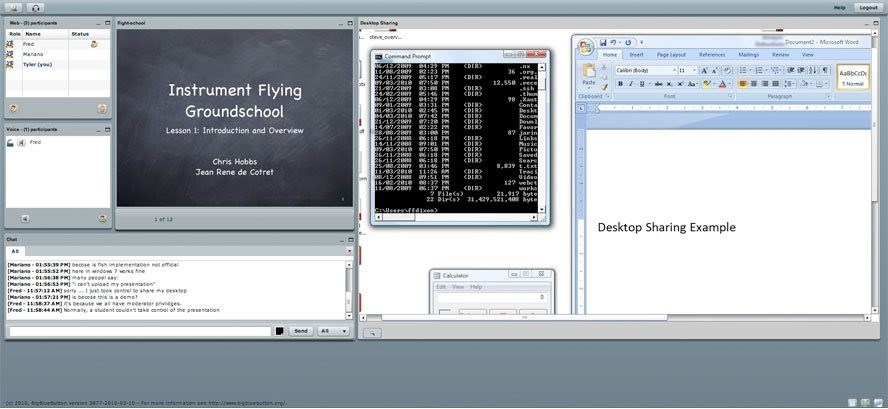Image resolution: width=888 pixels, height=409 pixels.
Task: Click the headset audio icon in top bar
Action: click(36, 8)
